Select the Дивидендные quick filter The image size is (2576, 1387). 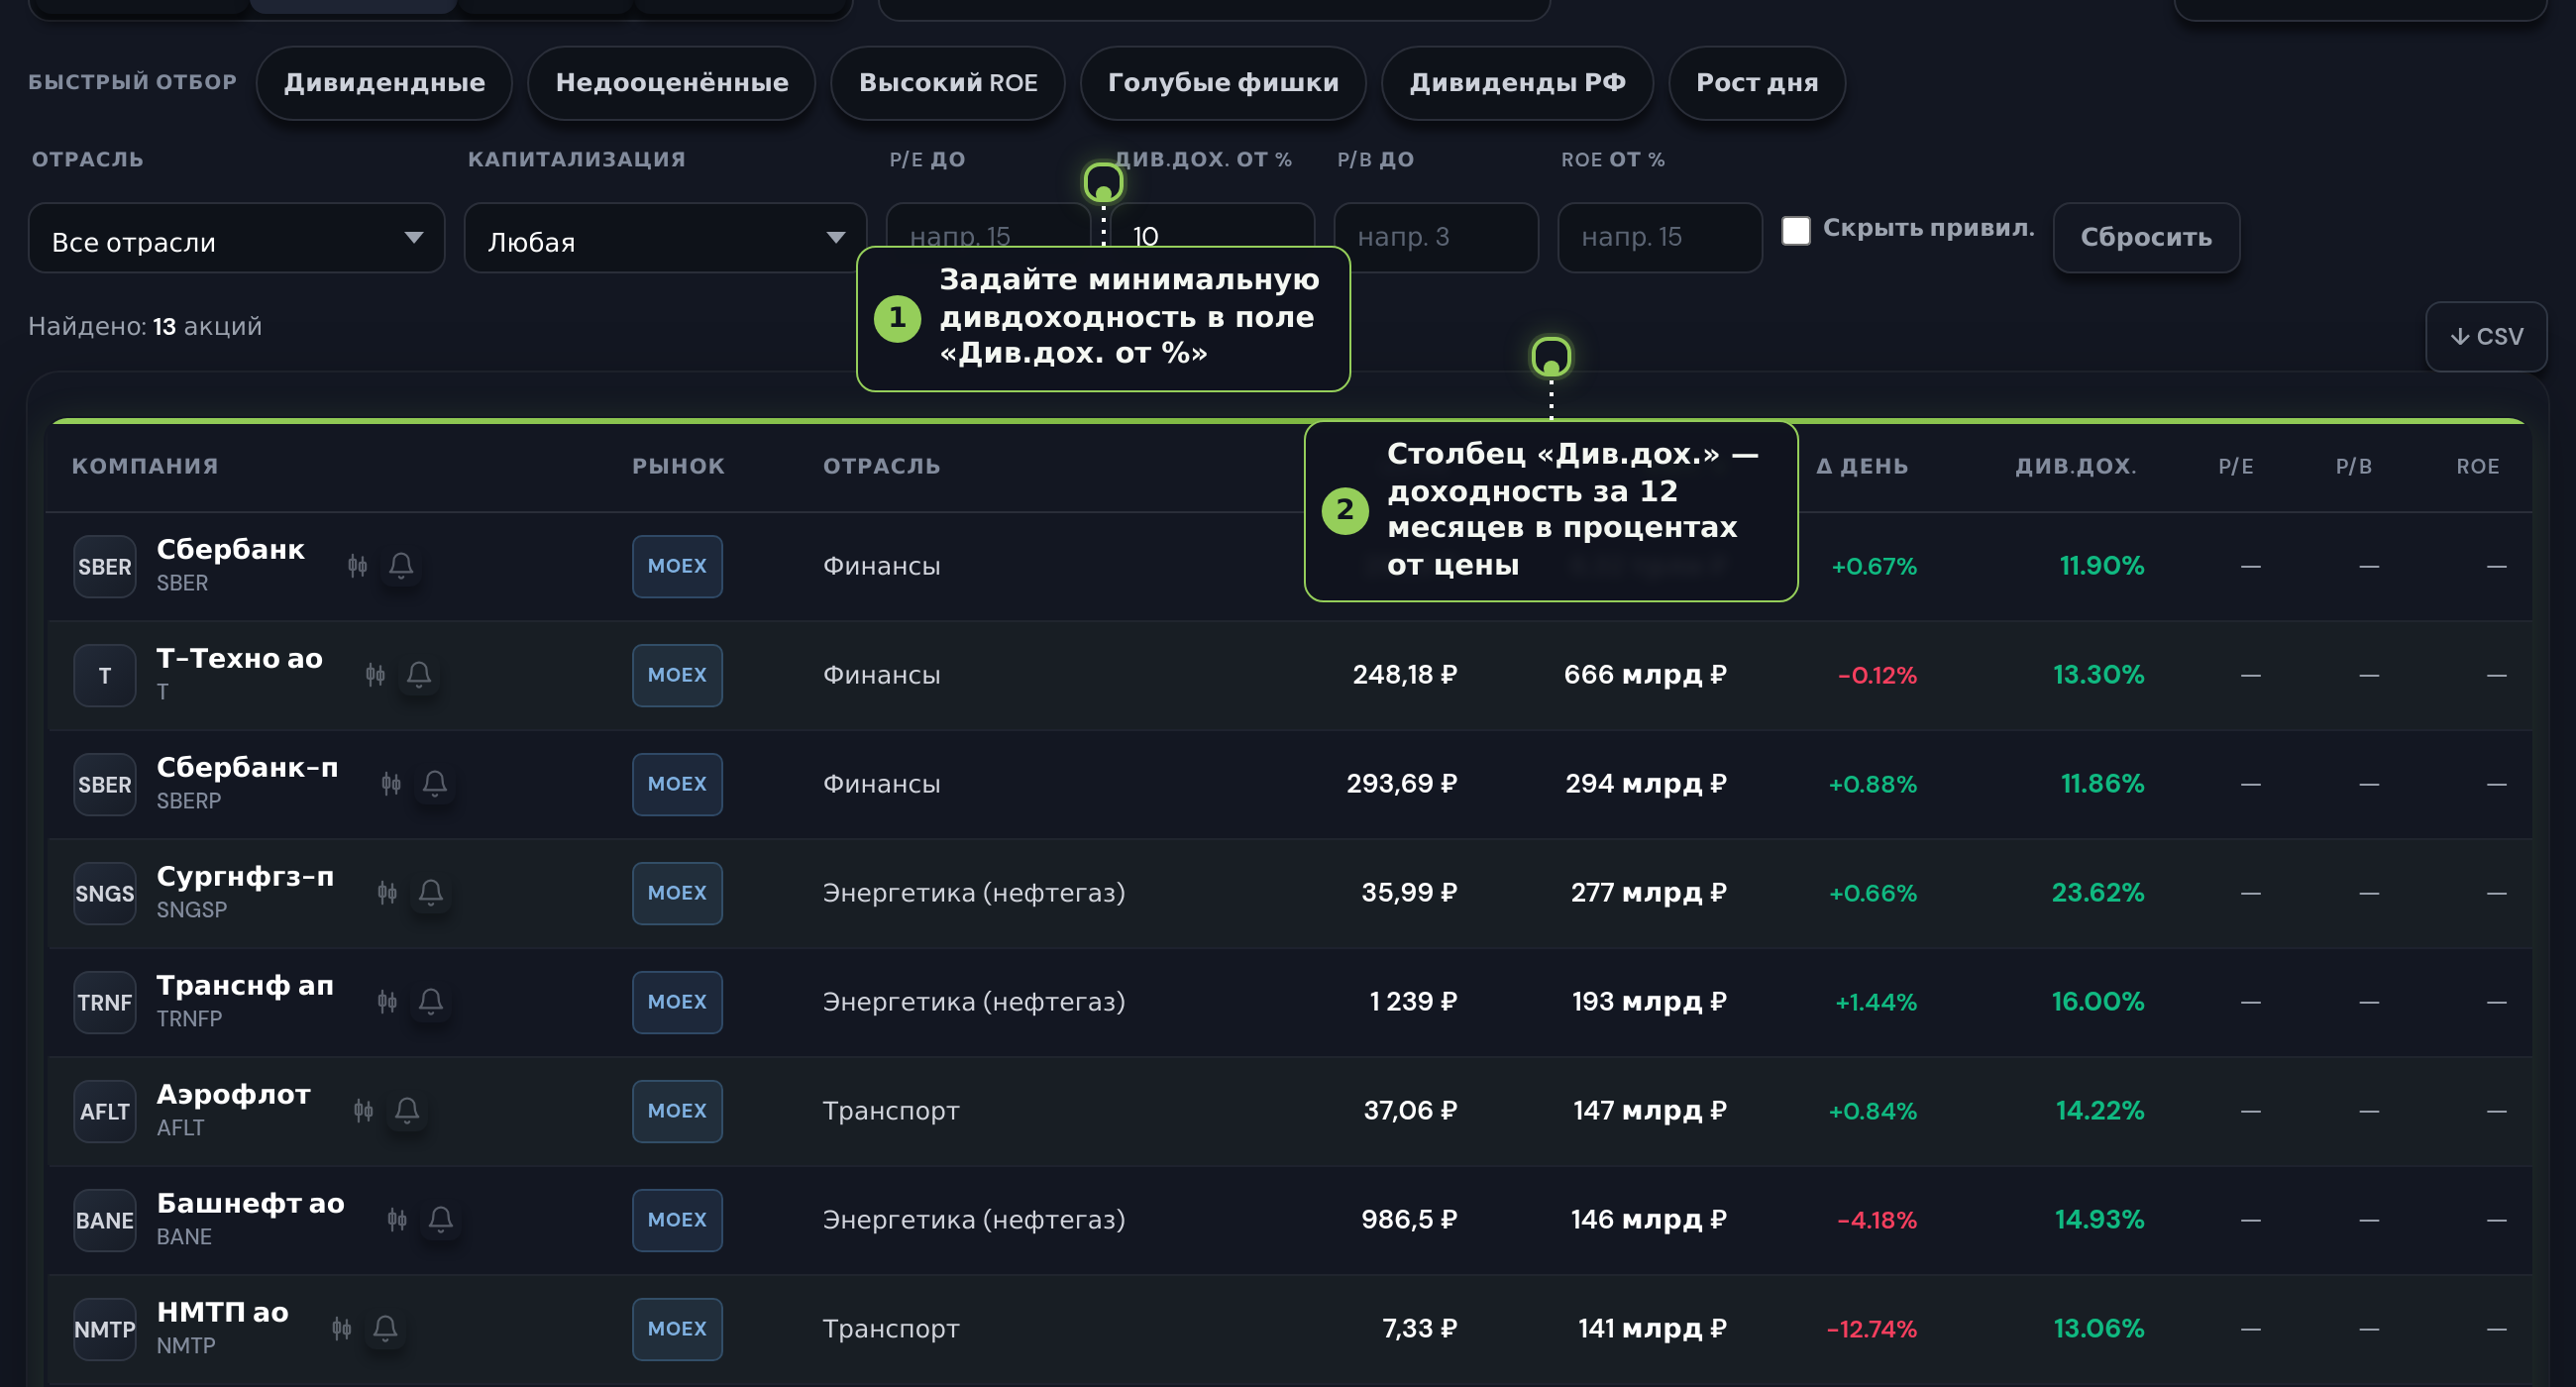(x=384, y=83)
